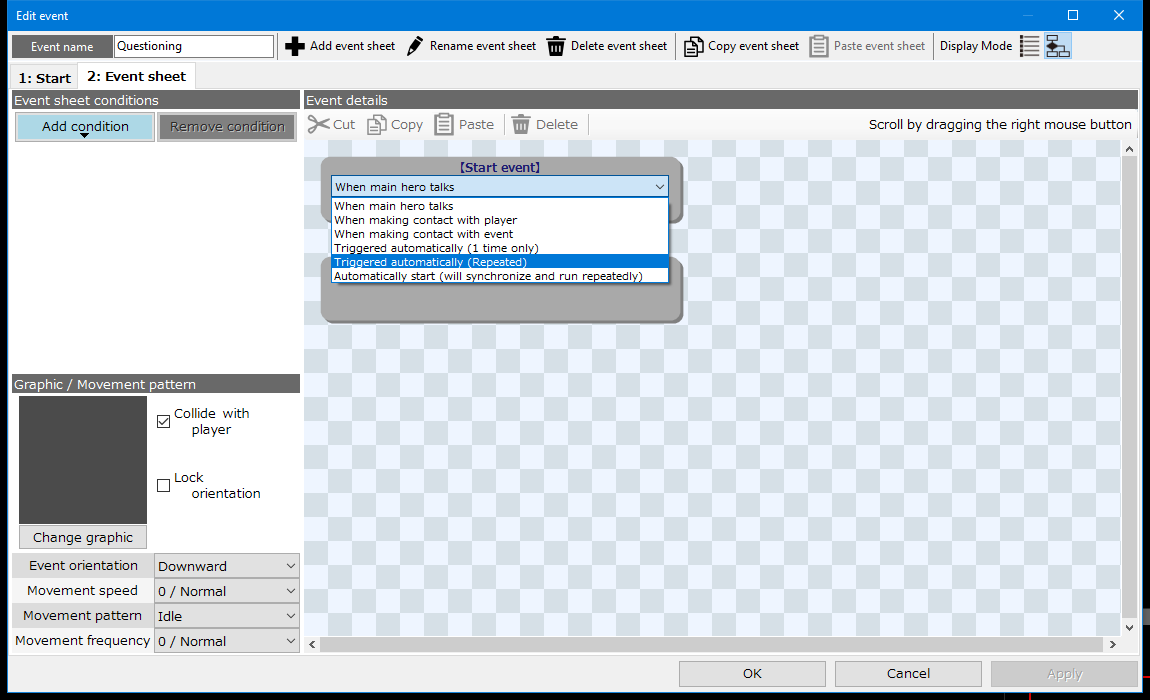This screenshot has width=1150, height=700.
Task: Confirm with the OK button
Action: (752, 674)
